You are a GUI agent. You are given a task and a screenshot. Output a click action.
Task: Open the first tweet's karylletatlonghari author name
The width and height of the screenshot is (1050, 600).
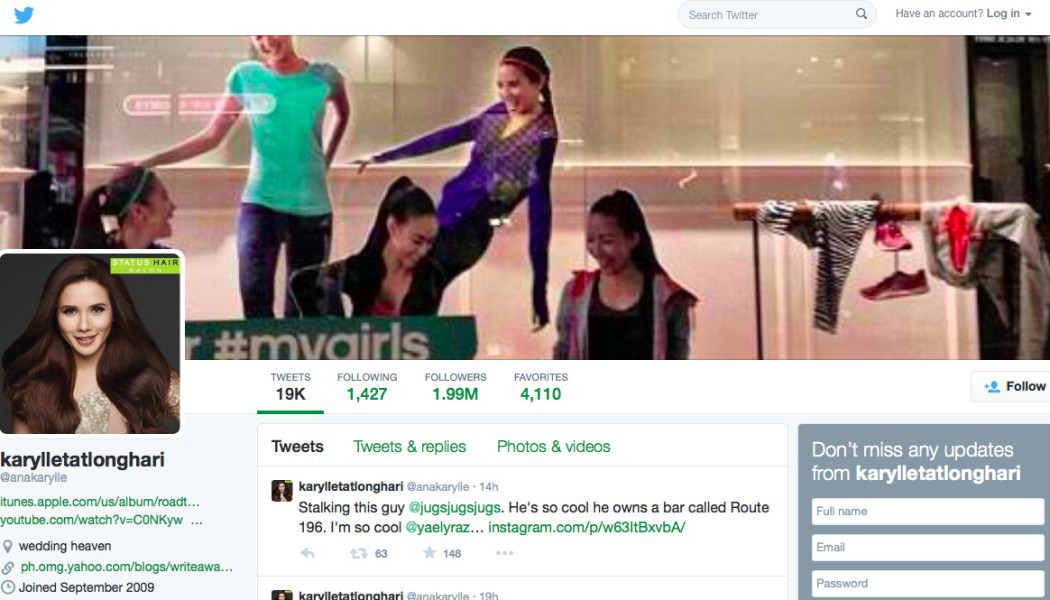click(351, 486)
